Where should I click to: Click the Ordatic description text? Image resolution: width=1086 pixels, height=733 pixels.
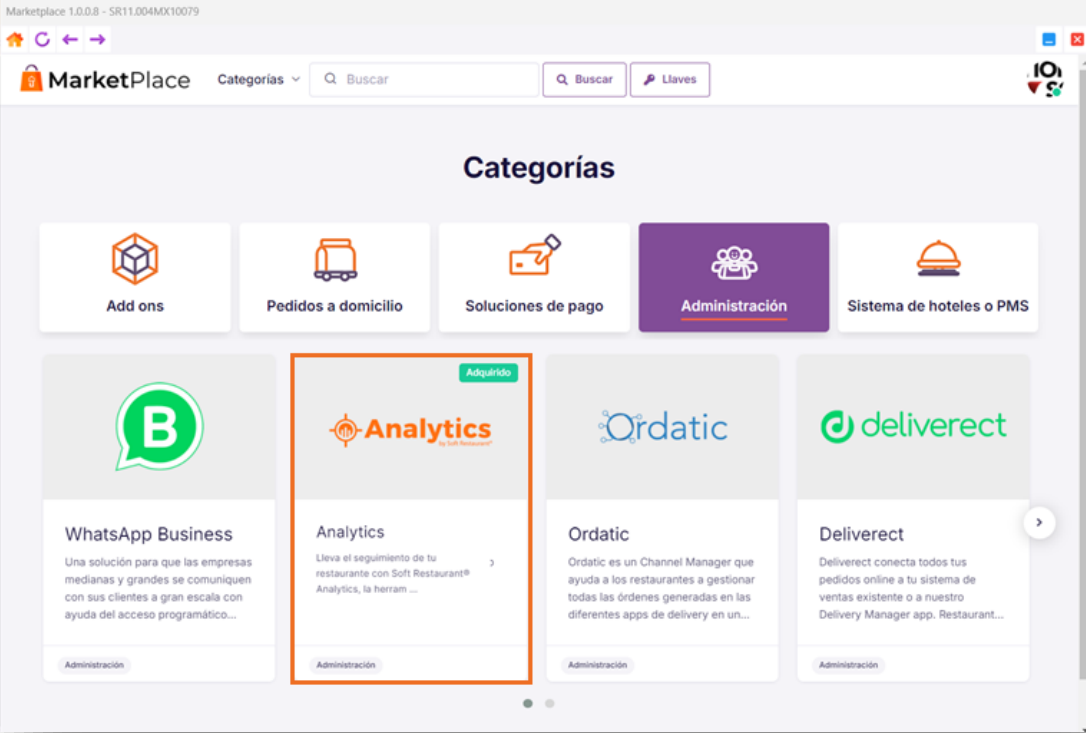(x=661, y=588)
